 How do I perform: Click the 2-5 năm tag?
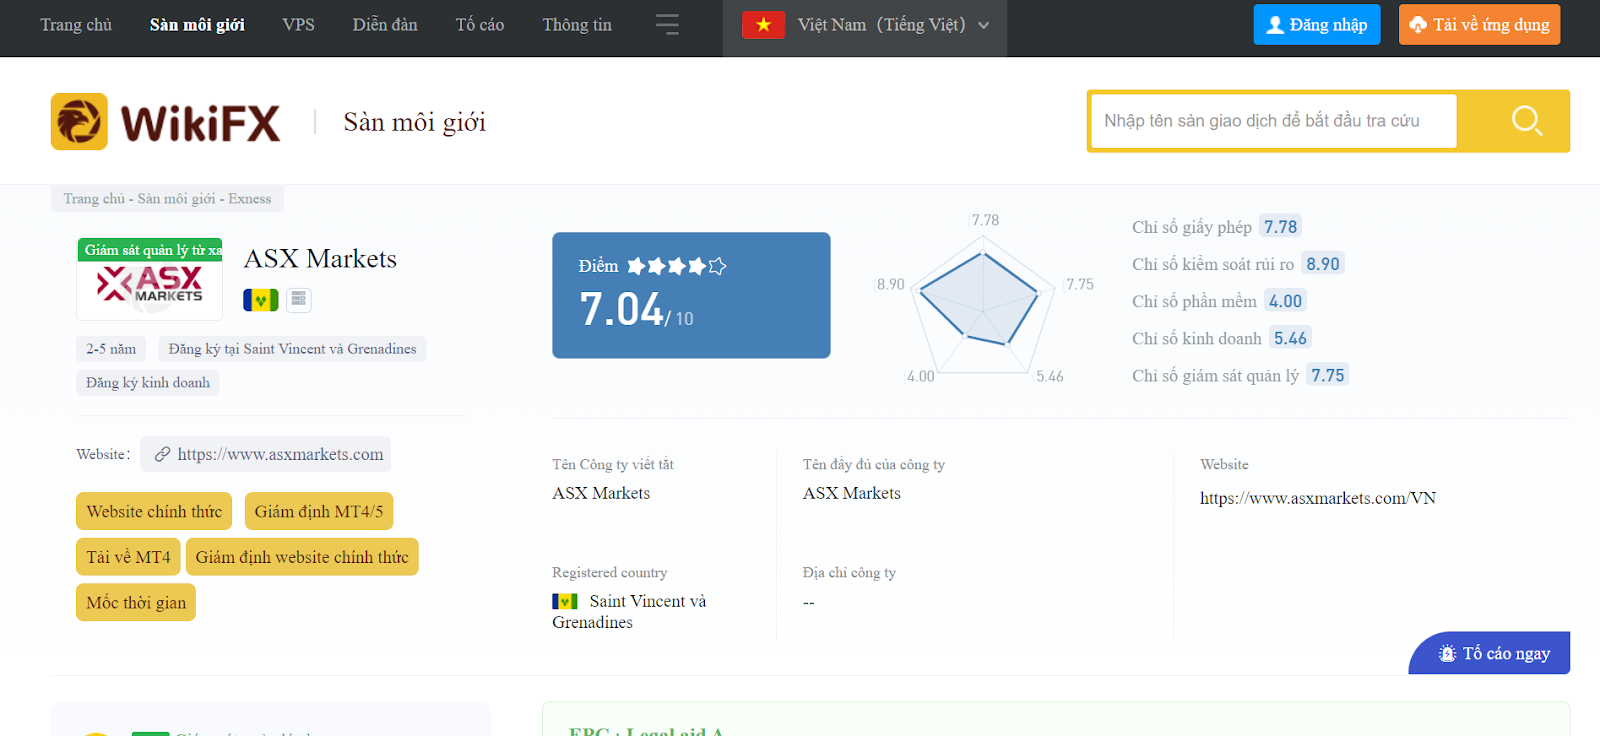(111, 349)
